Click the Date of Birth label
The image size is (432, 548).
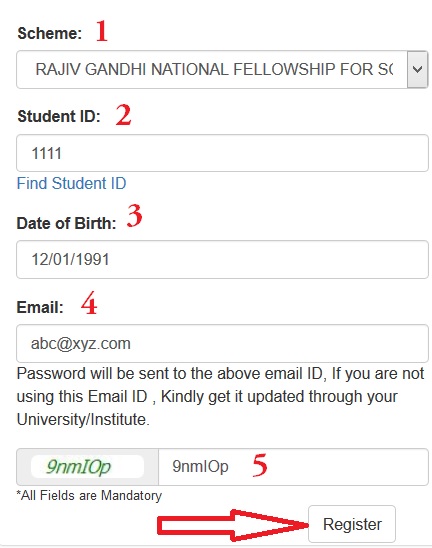(66, 223)
